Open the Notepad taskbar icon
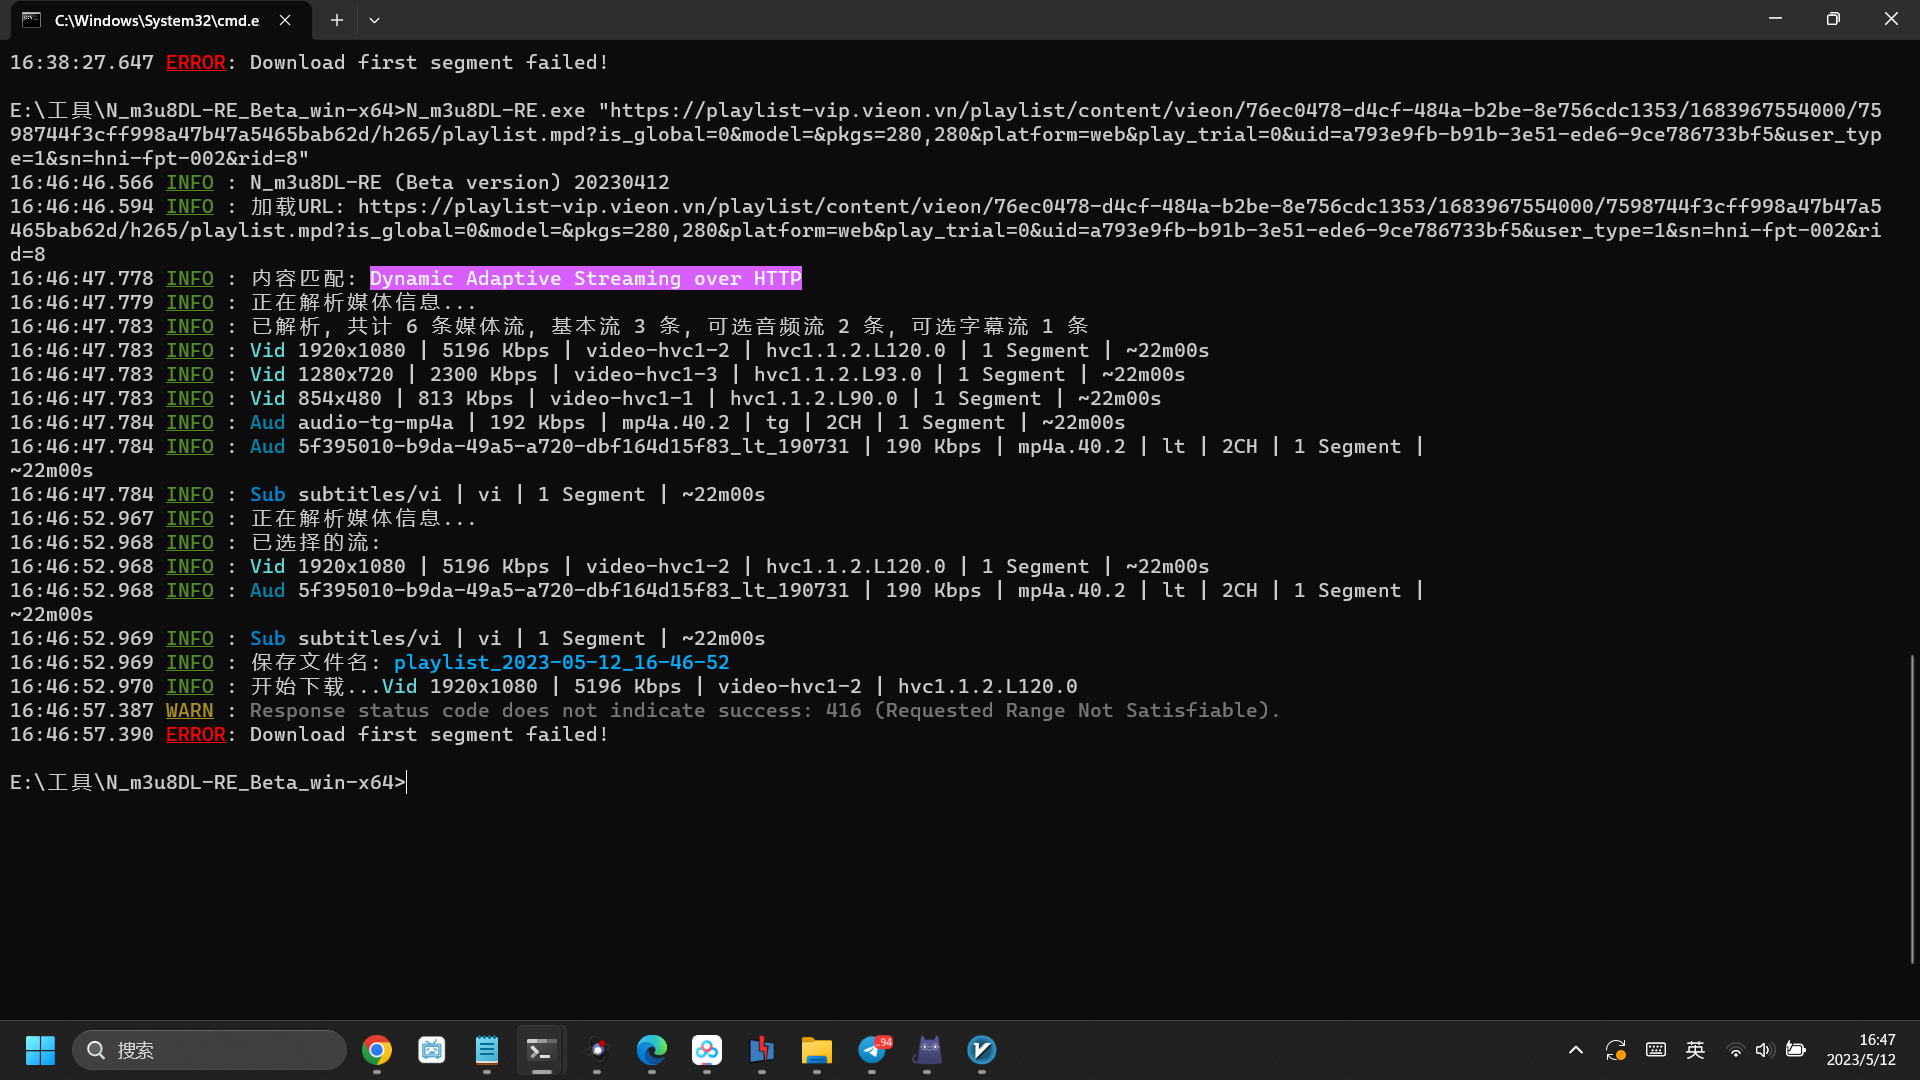 pos(487,1050)
